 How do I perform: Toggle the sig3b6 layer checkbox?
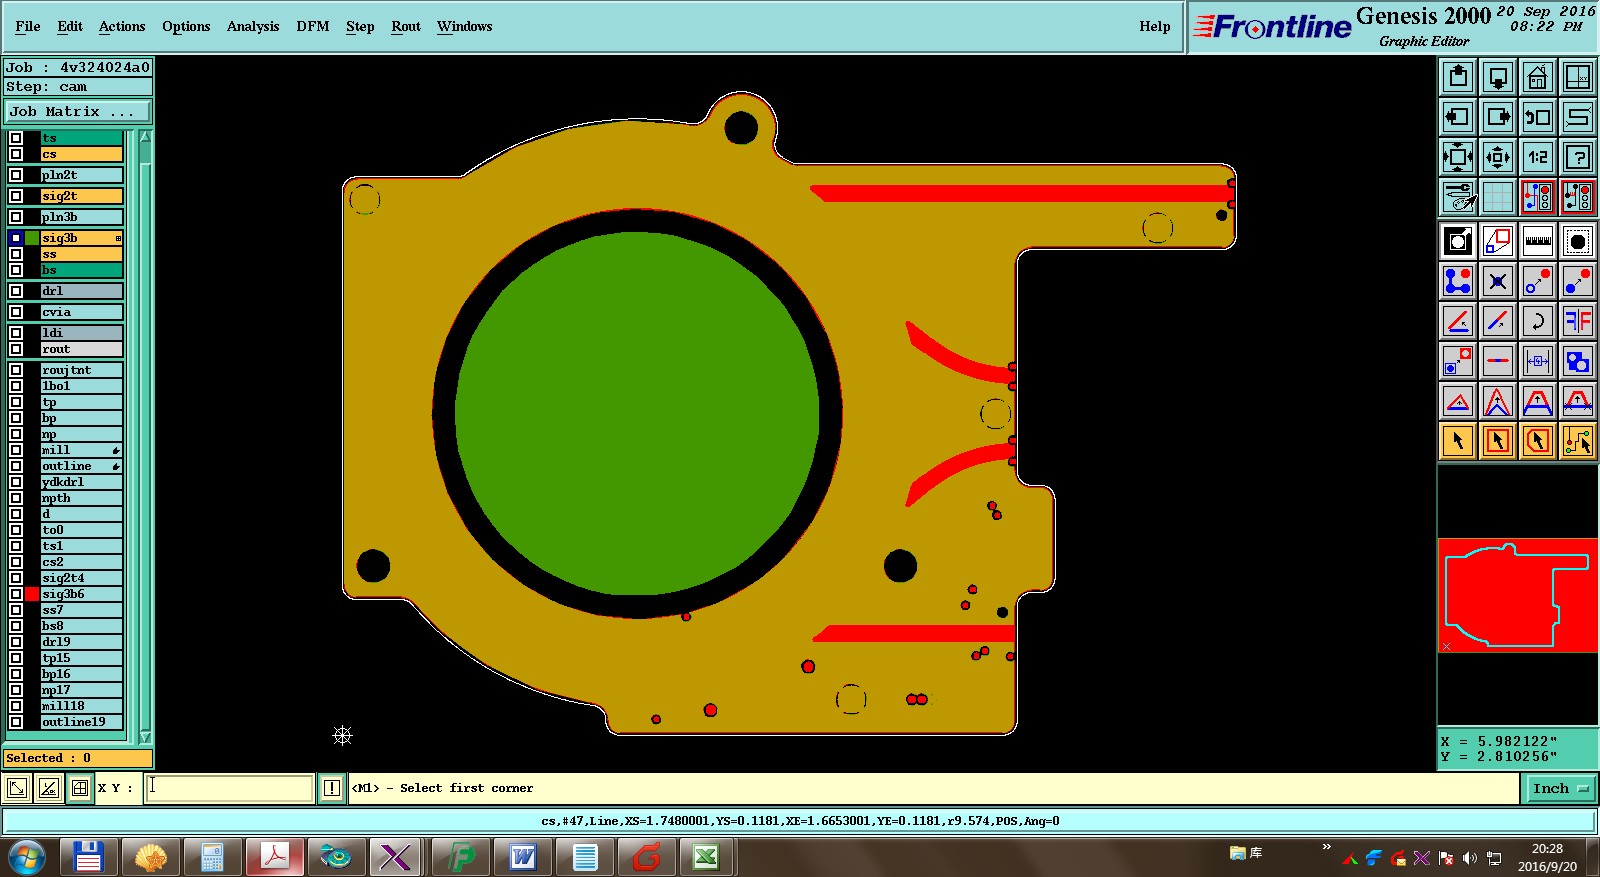(16, 594)
